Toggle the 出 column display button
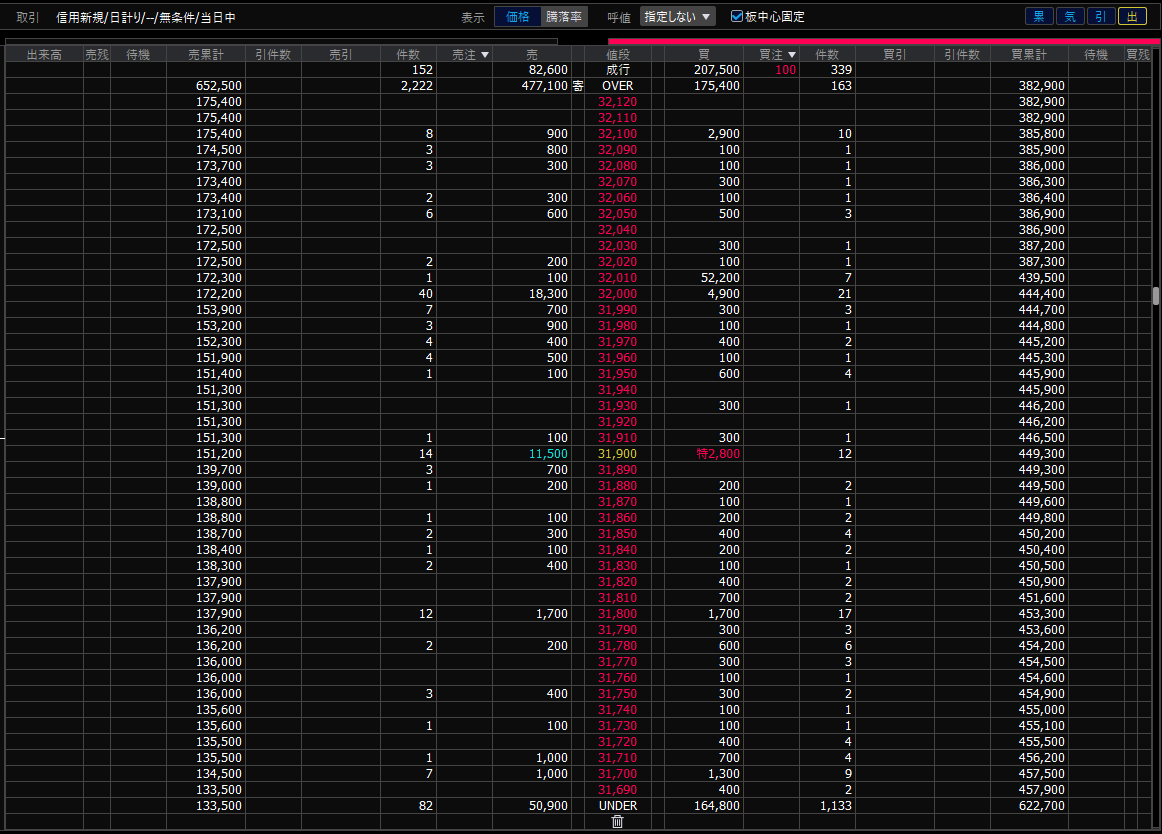The image size is (1162, 834). (x=1131, y=17)
